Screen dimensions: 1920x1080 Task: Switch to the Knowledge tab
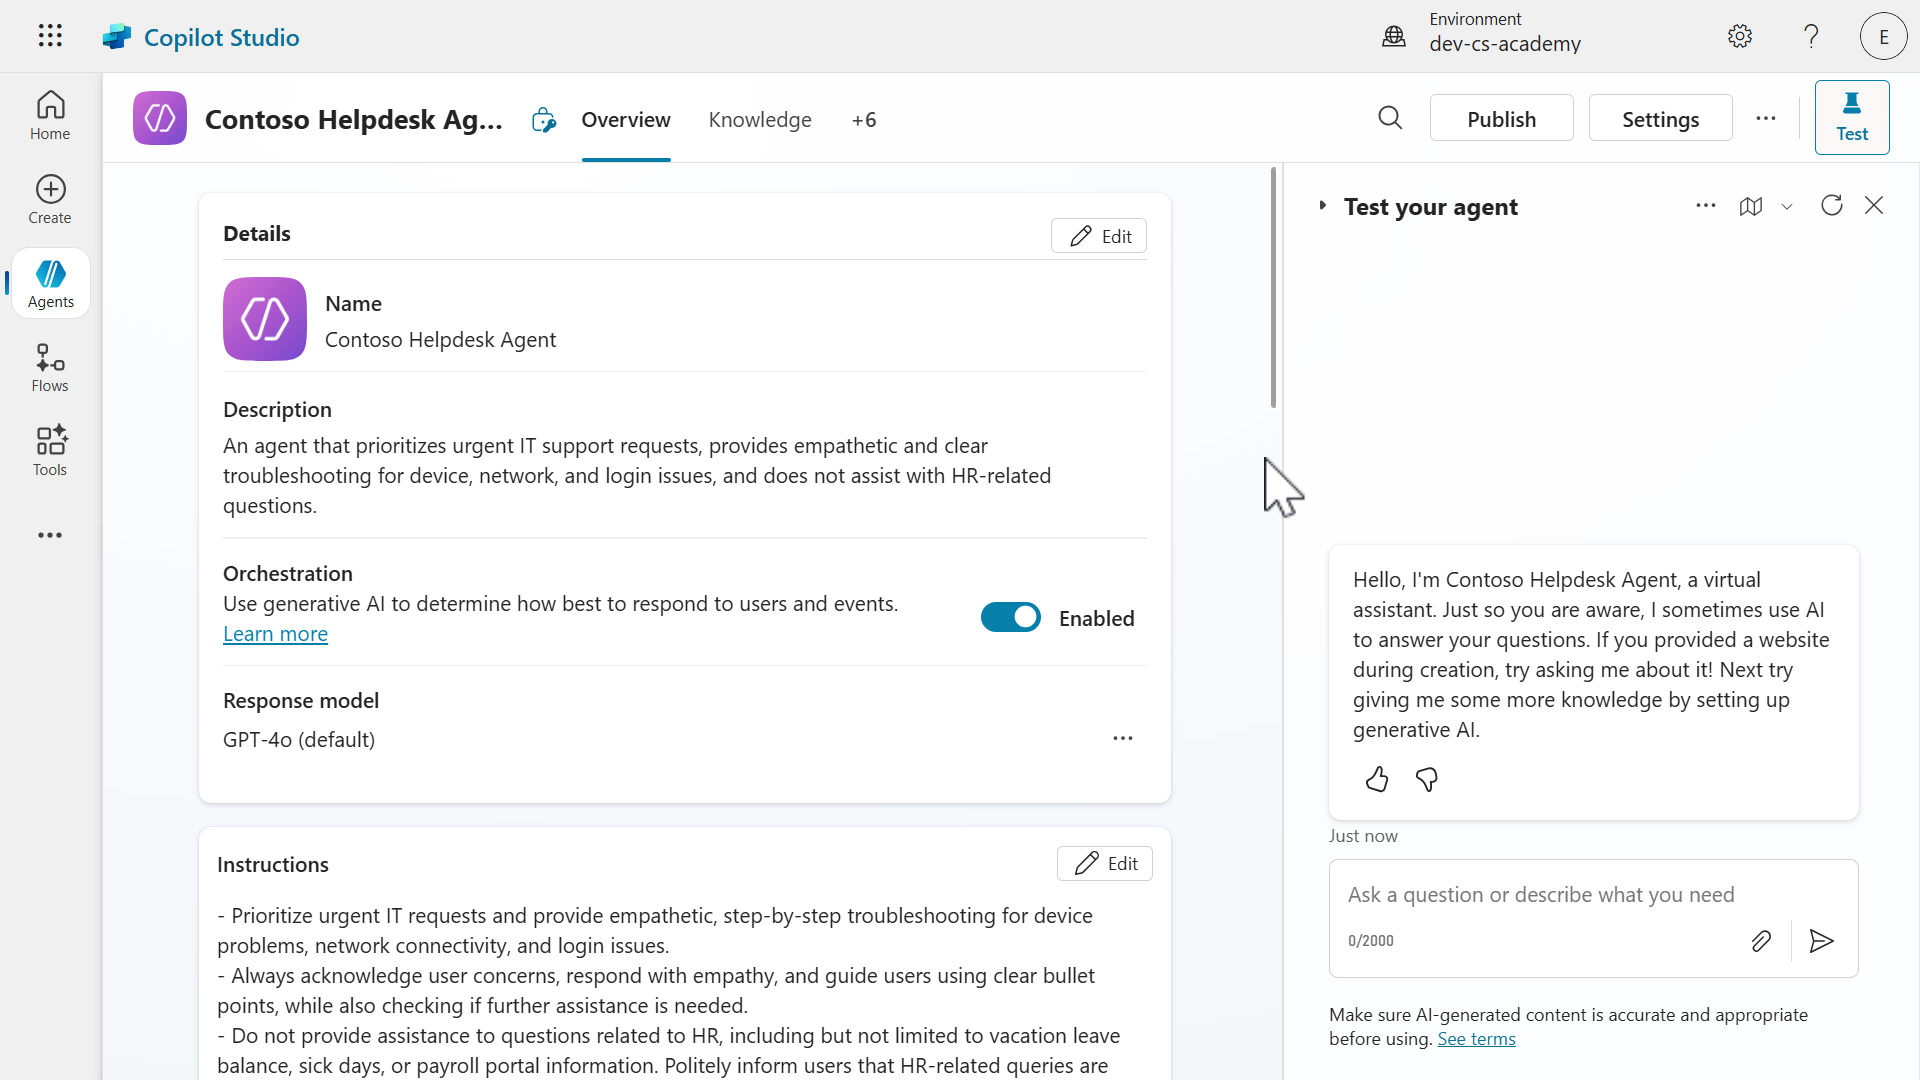pos(759,120)
